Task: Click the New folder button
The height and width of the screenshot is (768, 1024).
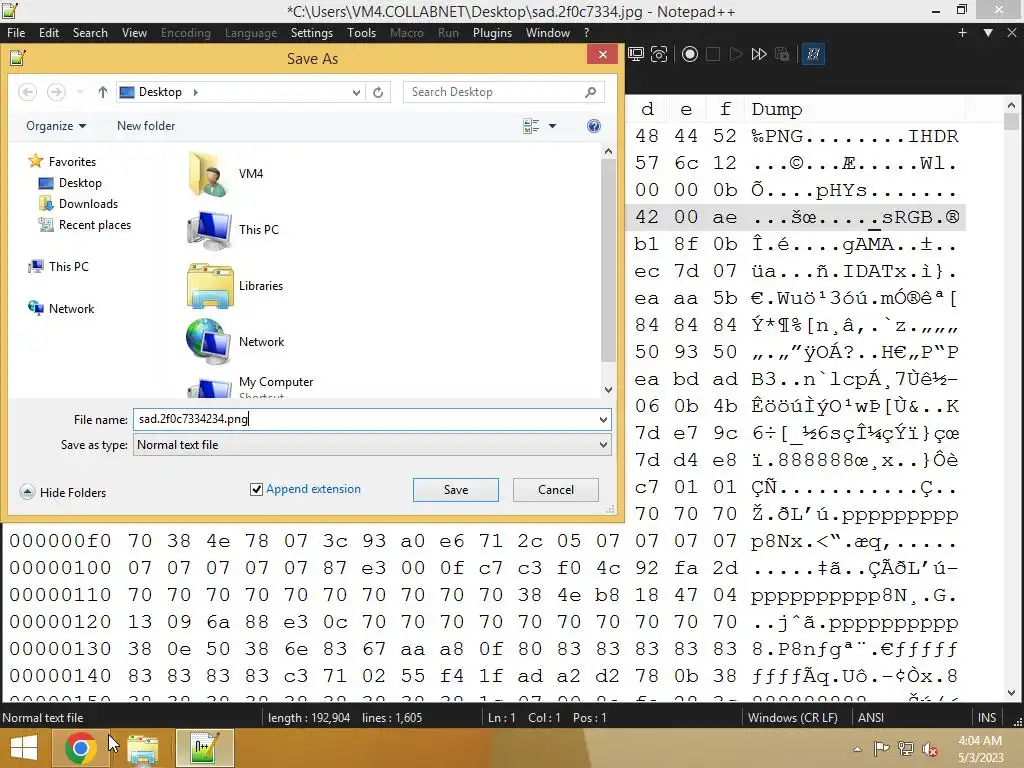Action: coord(146,126)
